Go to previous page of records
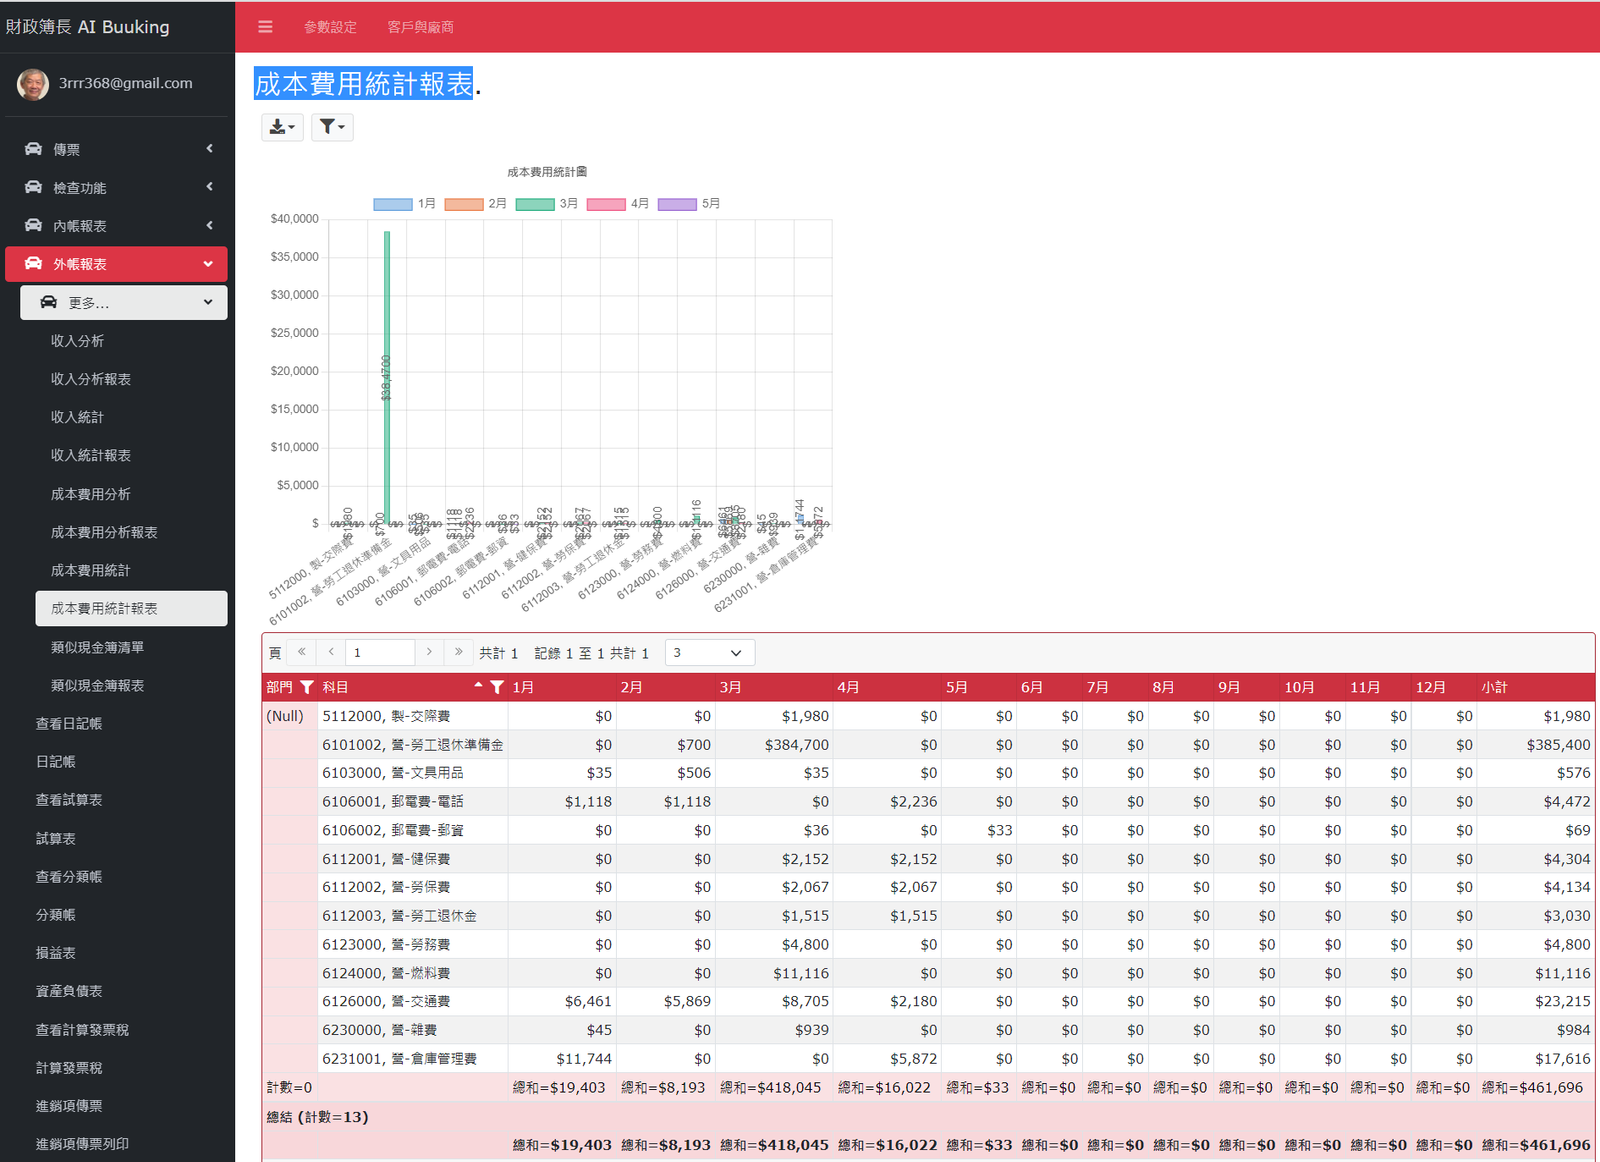This screenshot has height=1162, width=1600. point(331,652)
